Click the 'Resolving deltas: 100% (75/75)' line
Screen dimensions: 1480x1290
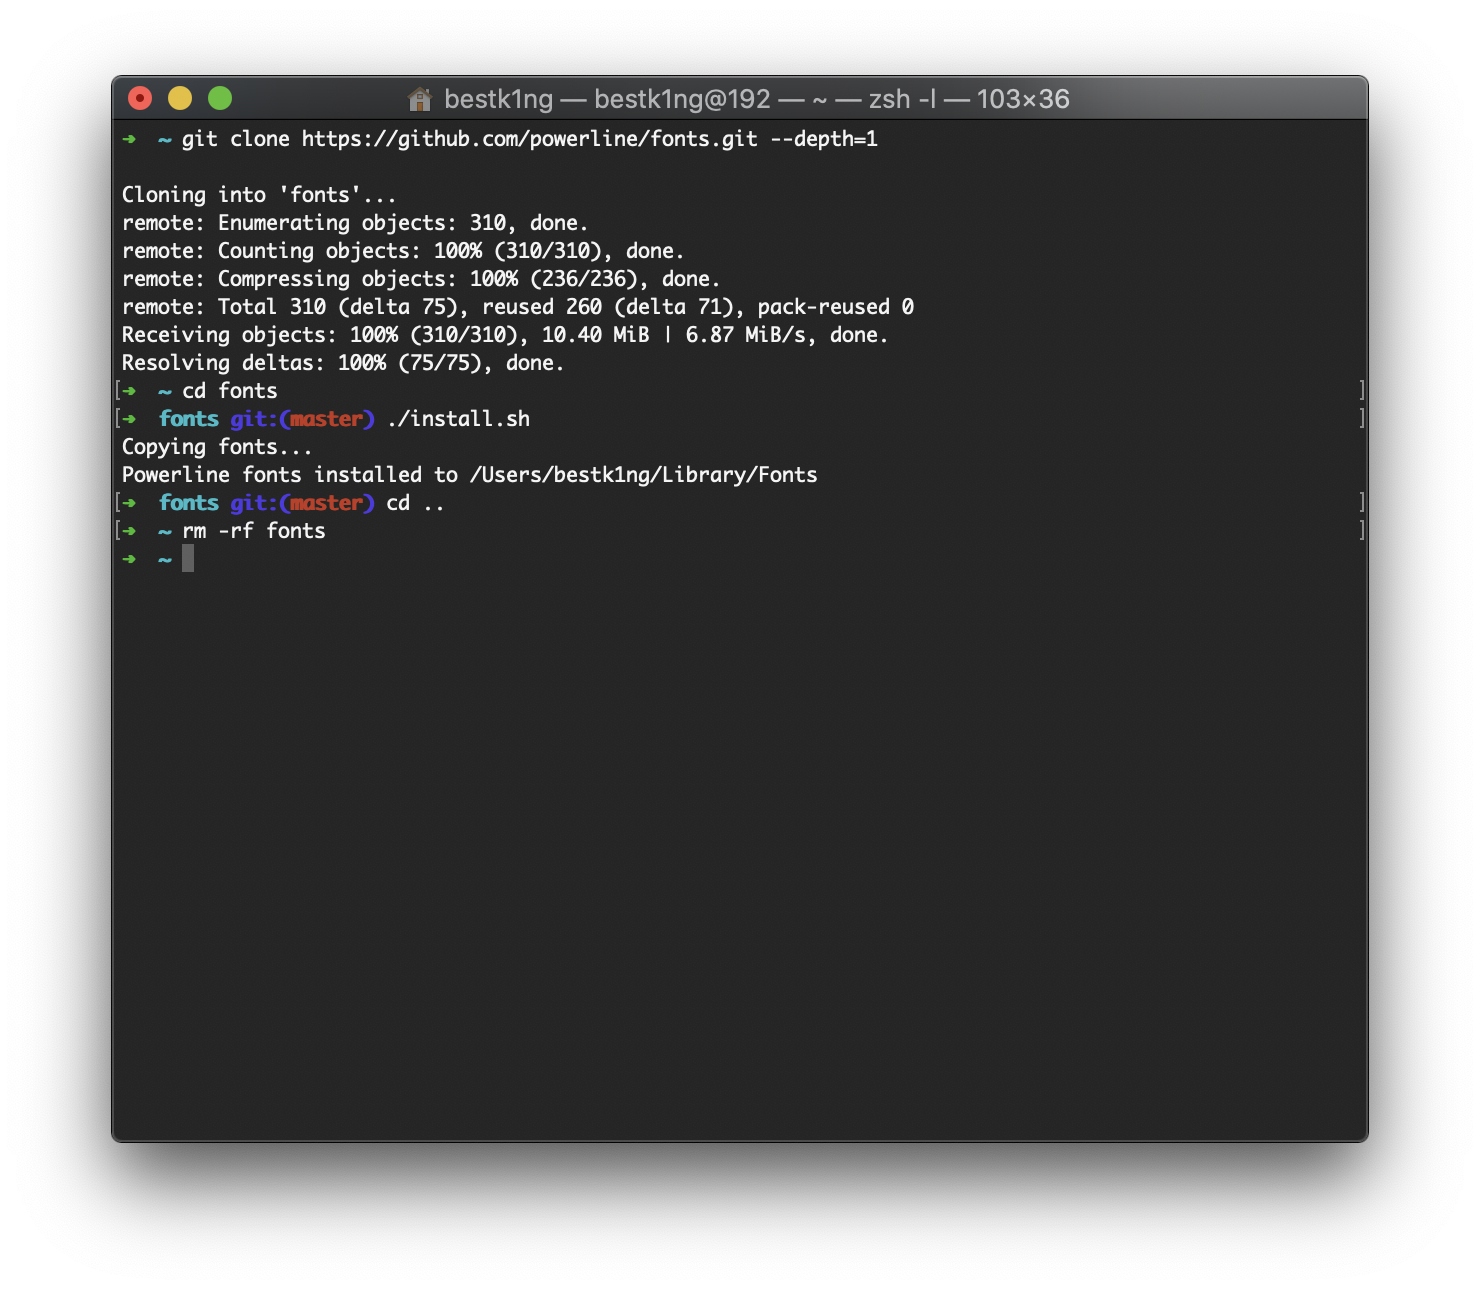pyautogui.click(x=343, y=363)
